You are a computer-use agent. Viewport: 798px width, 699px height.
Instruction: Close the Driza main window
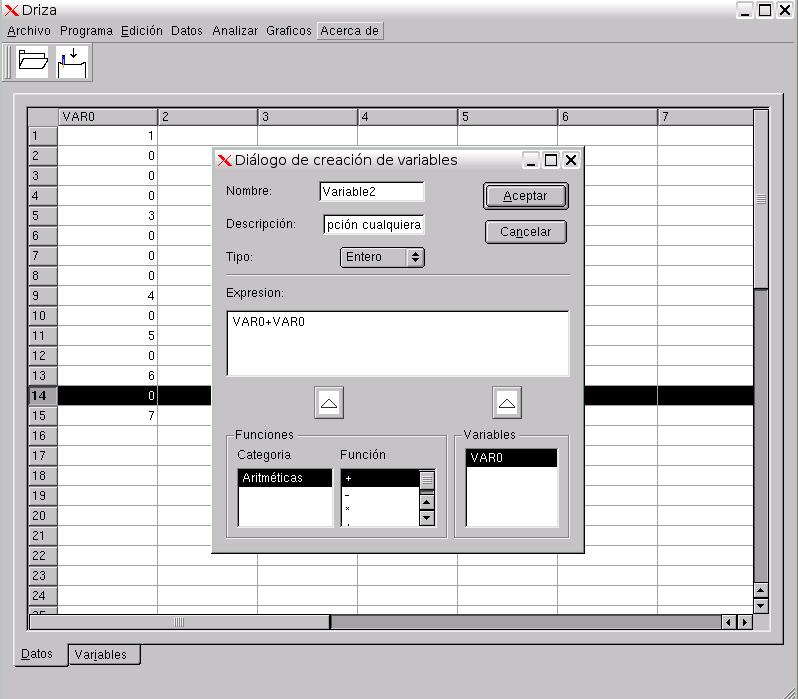(x=785, y=10)
